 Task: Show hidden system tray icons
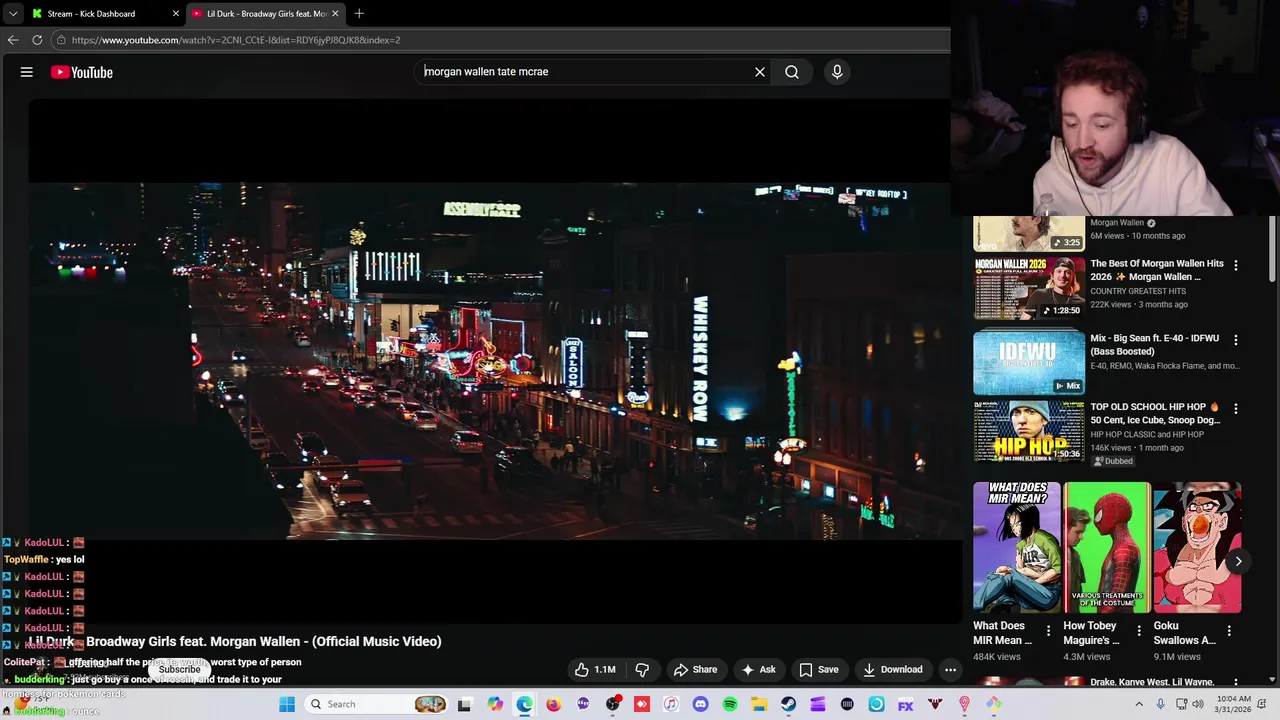(1138, 704)
